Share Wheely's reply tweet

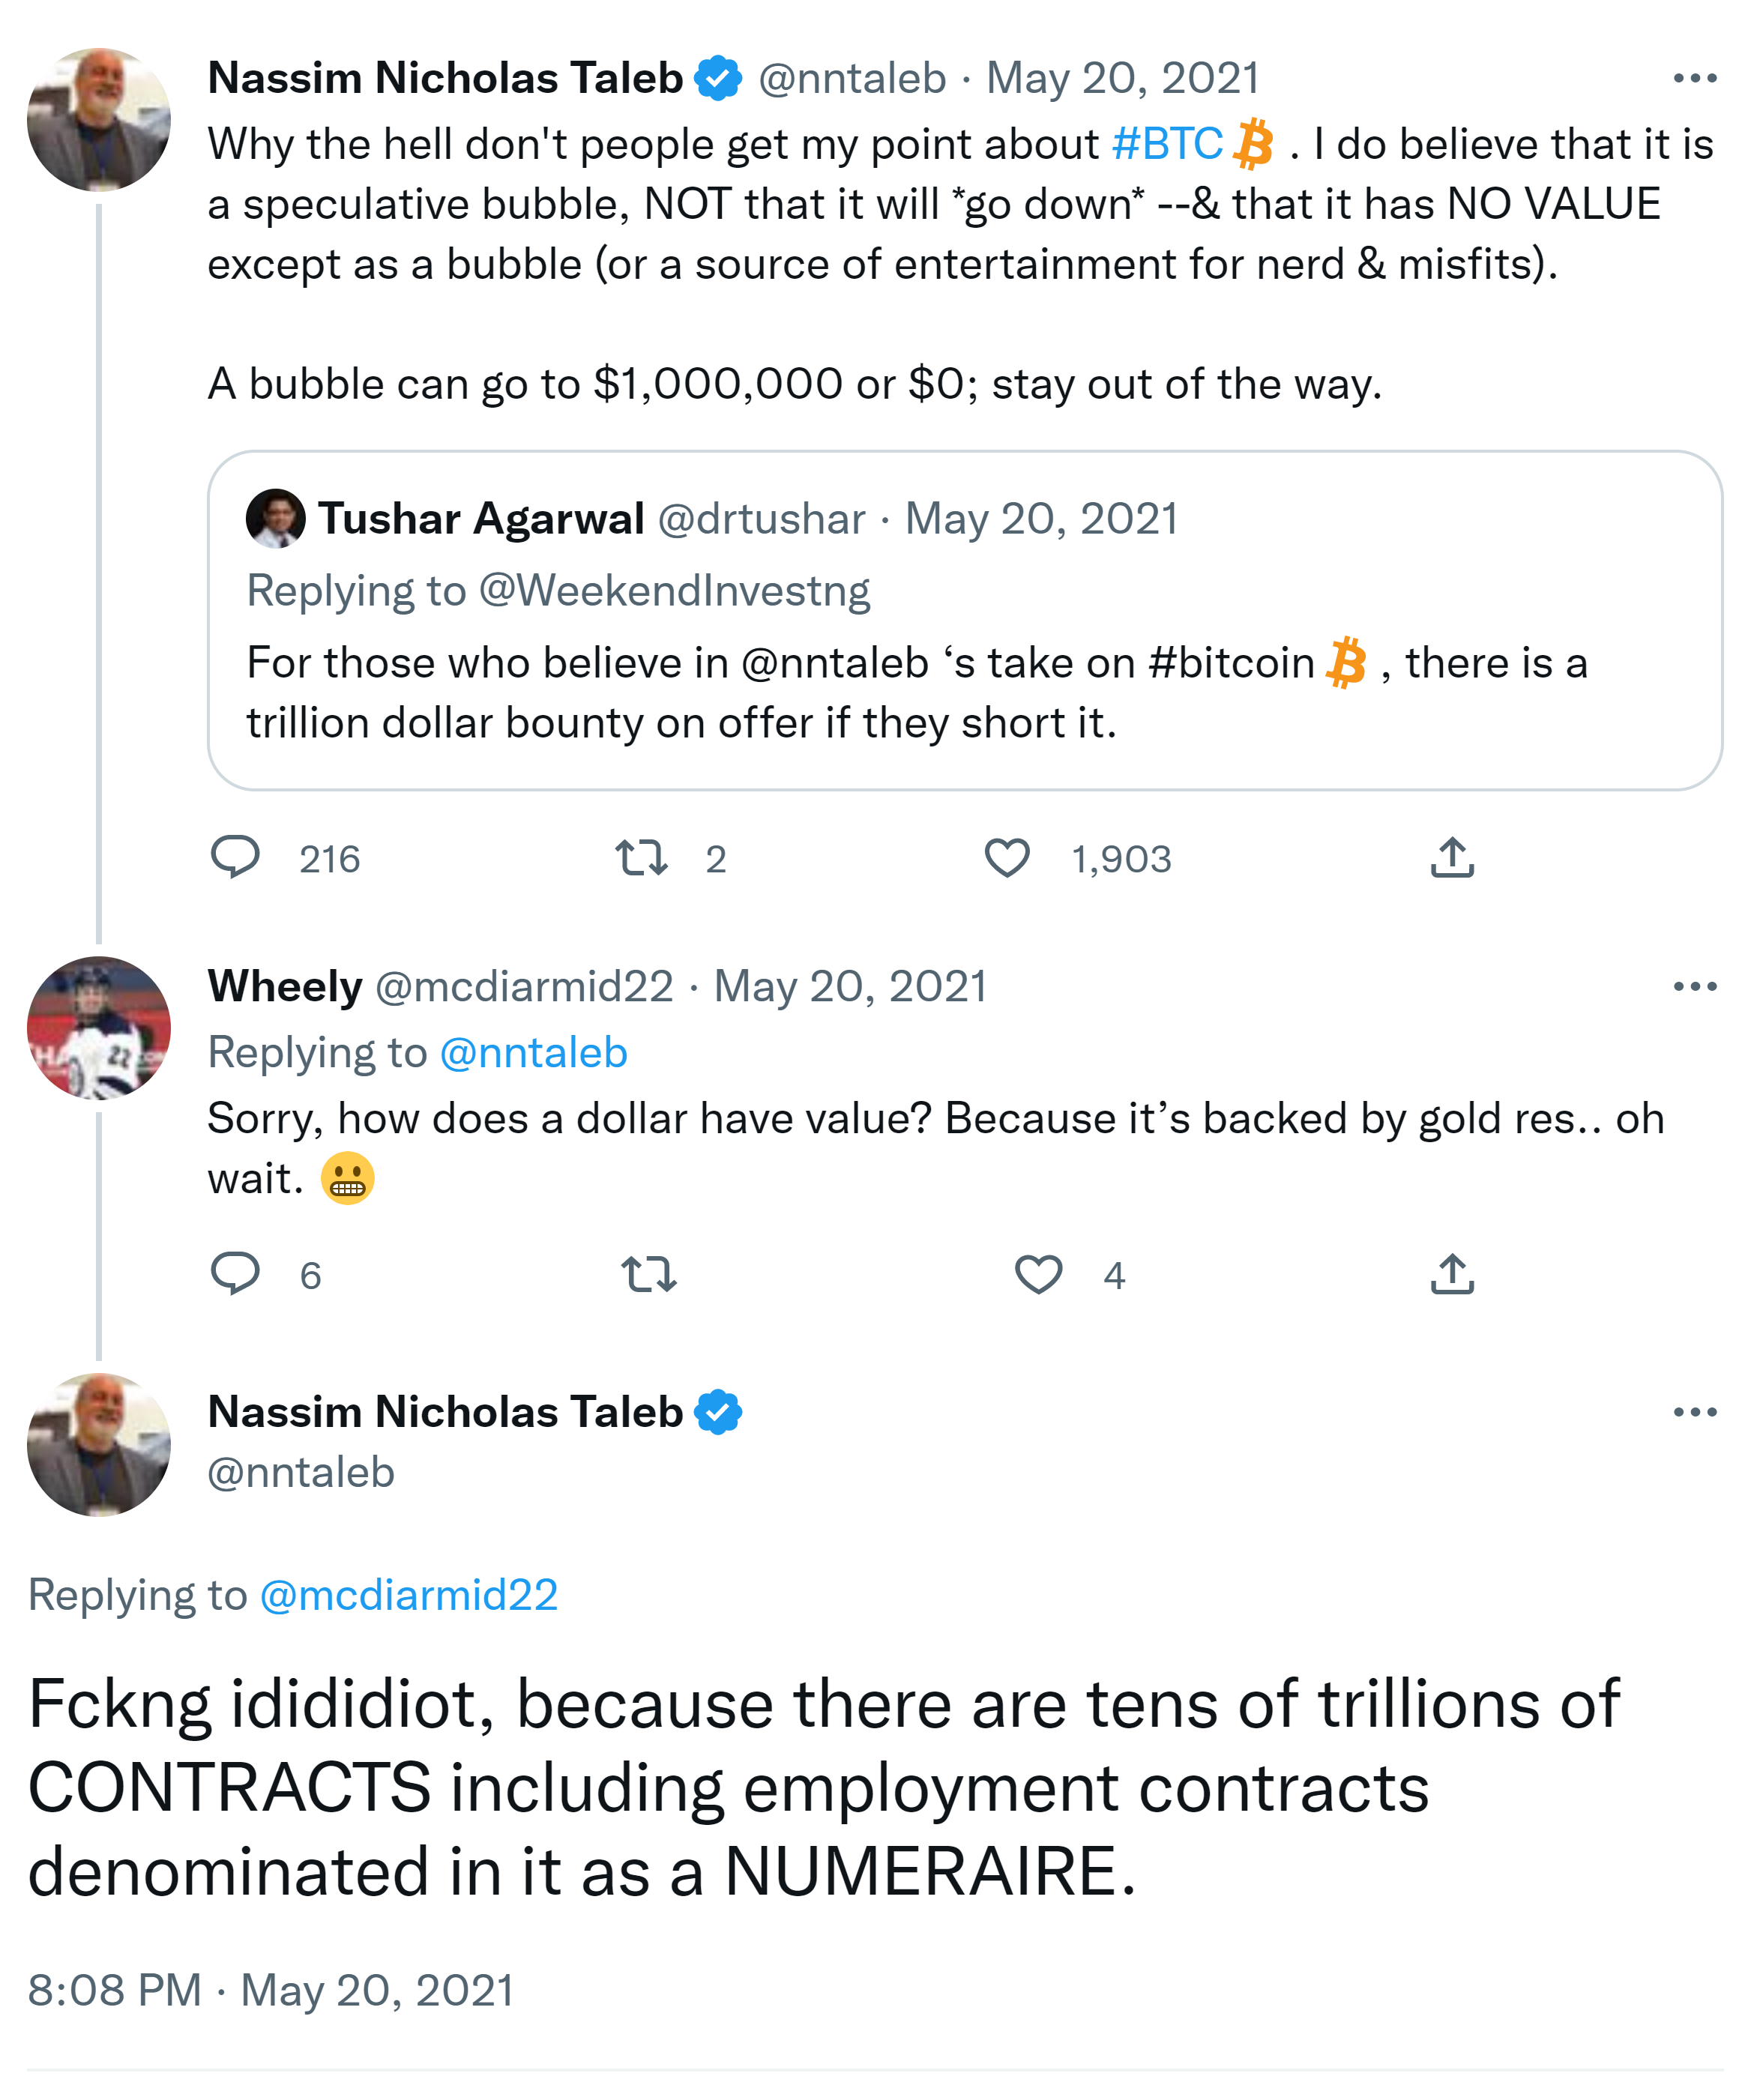1452,1274
